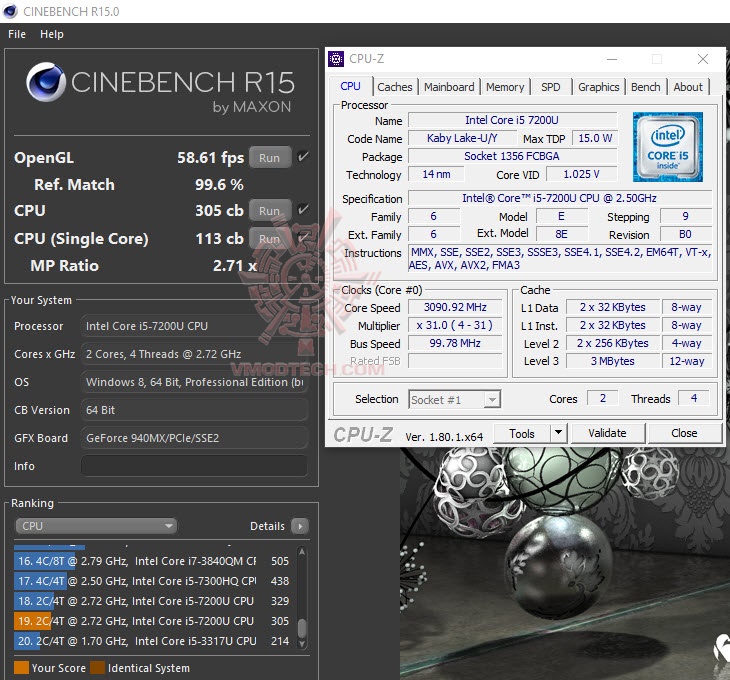Click the Threads value 4

coord(694,398)
